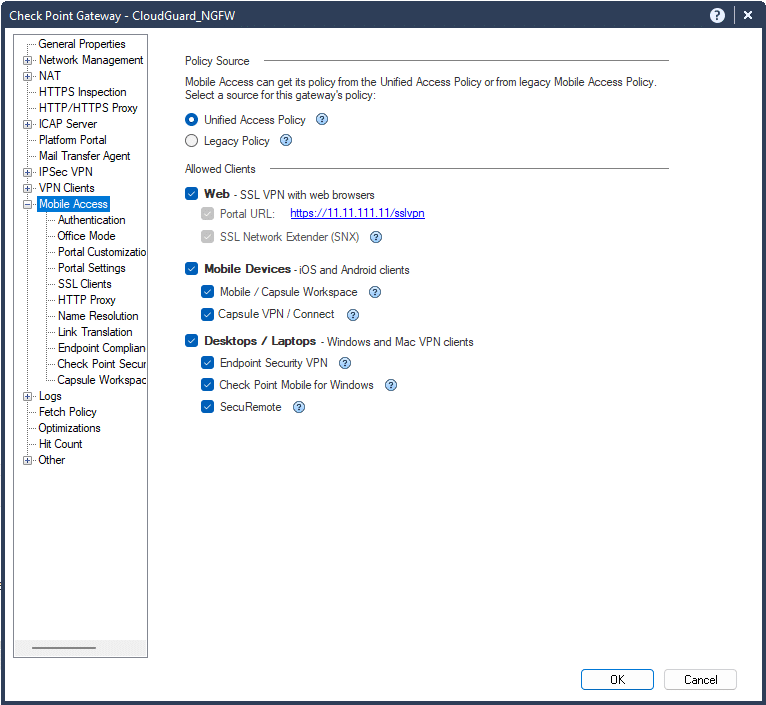The image size is (766, 705).
Task: Collapse the Mobile Access tree node
Action: [28, 204]
